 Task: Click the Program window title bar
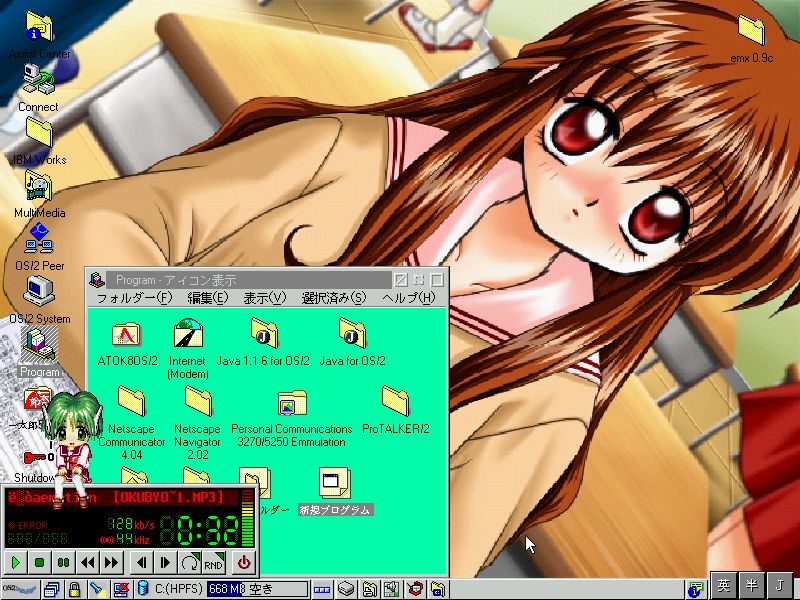pyautogui.click(x=248, y=280)
